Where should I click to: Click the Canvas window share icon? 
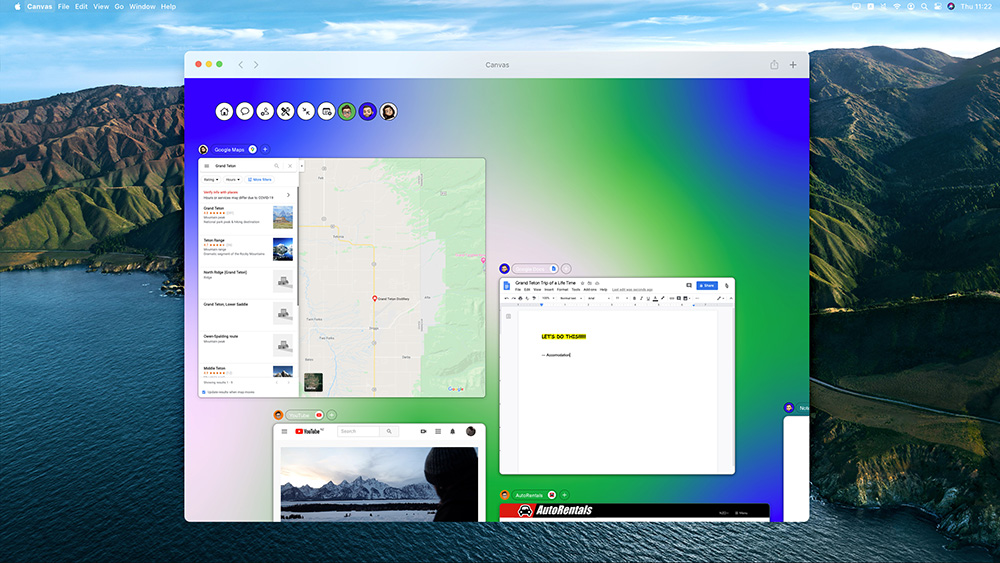(x=774, y=64)
